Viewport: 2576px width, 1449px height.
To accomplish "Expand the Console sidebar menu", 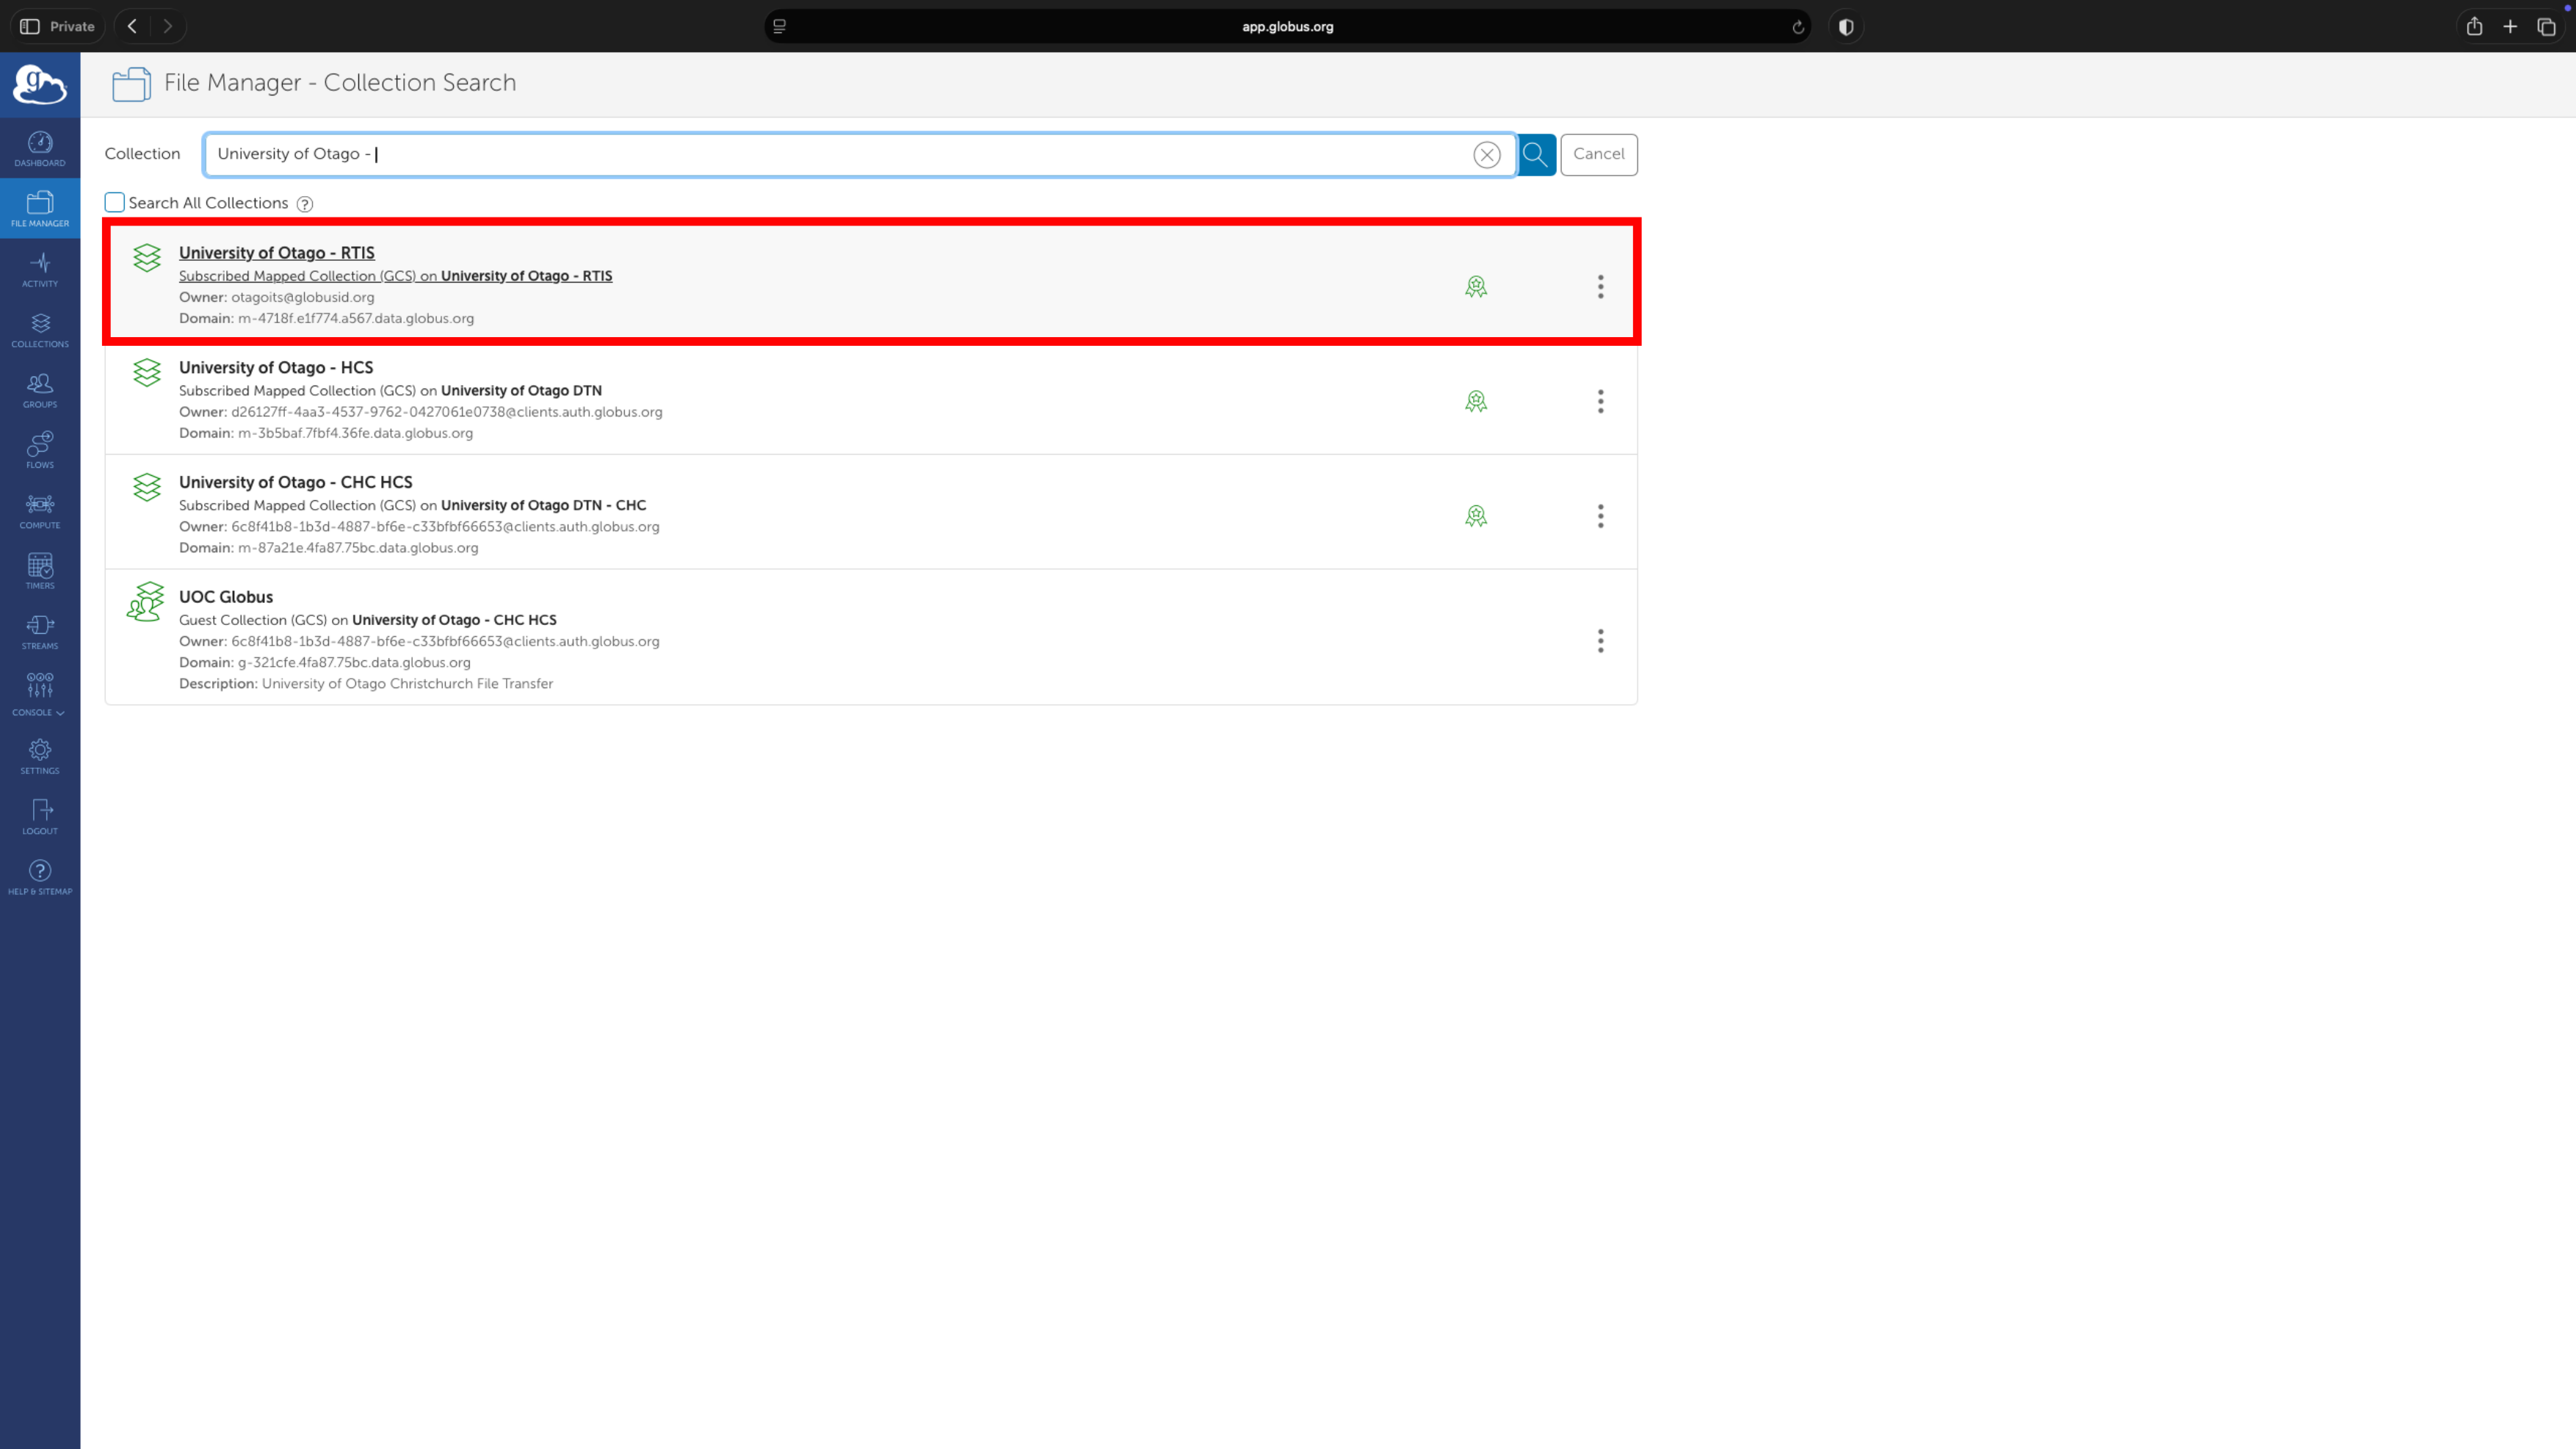I will click(x=40, y=694).
